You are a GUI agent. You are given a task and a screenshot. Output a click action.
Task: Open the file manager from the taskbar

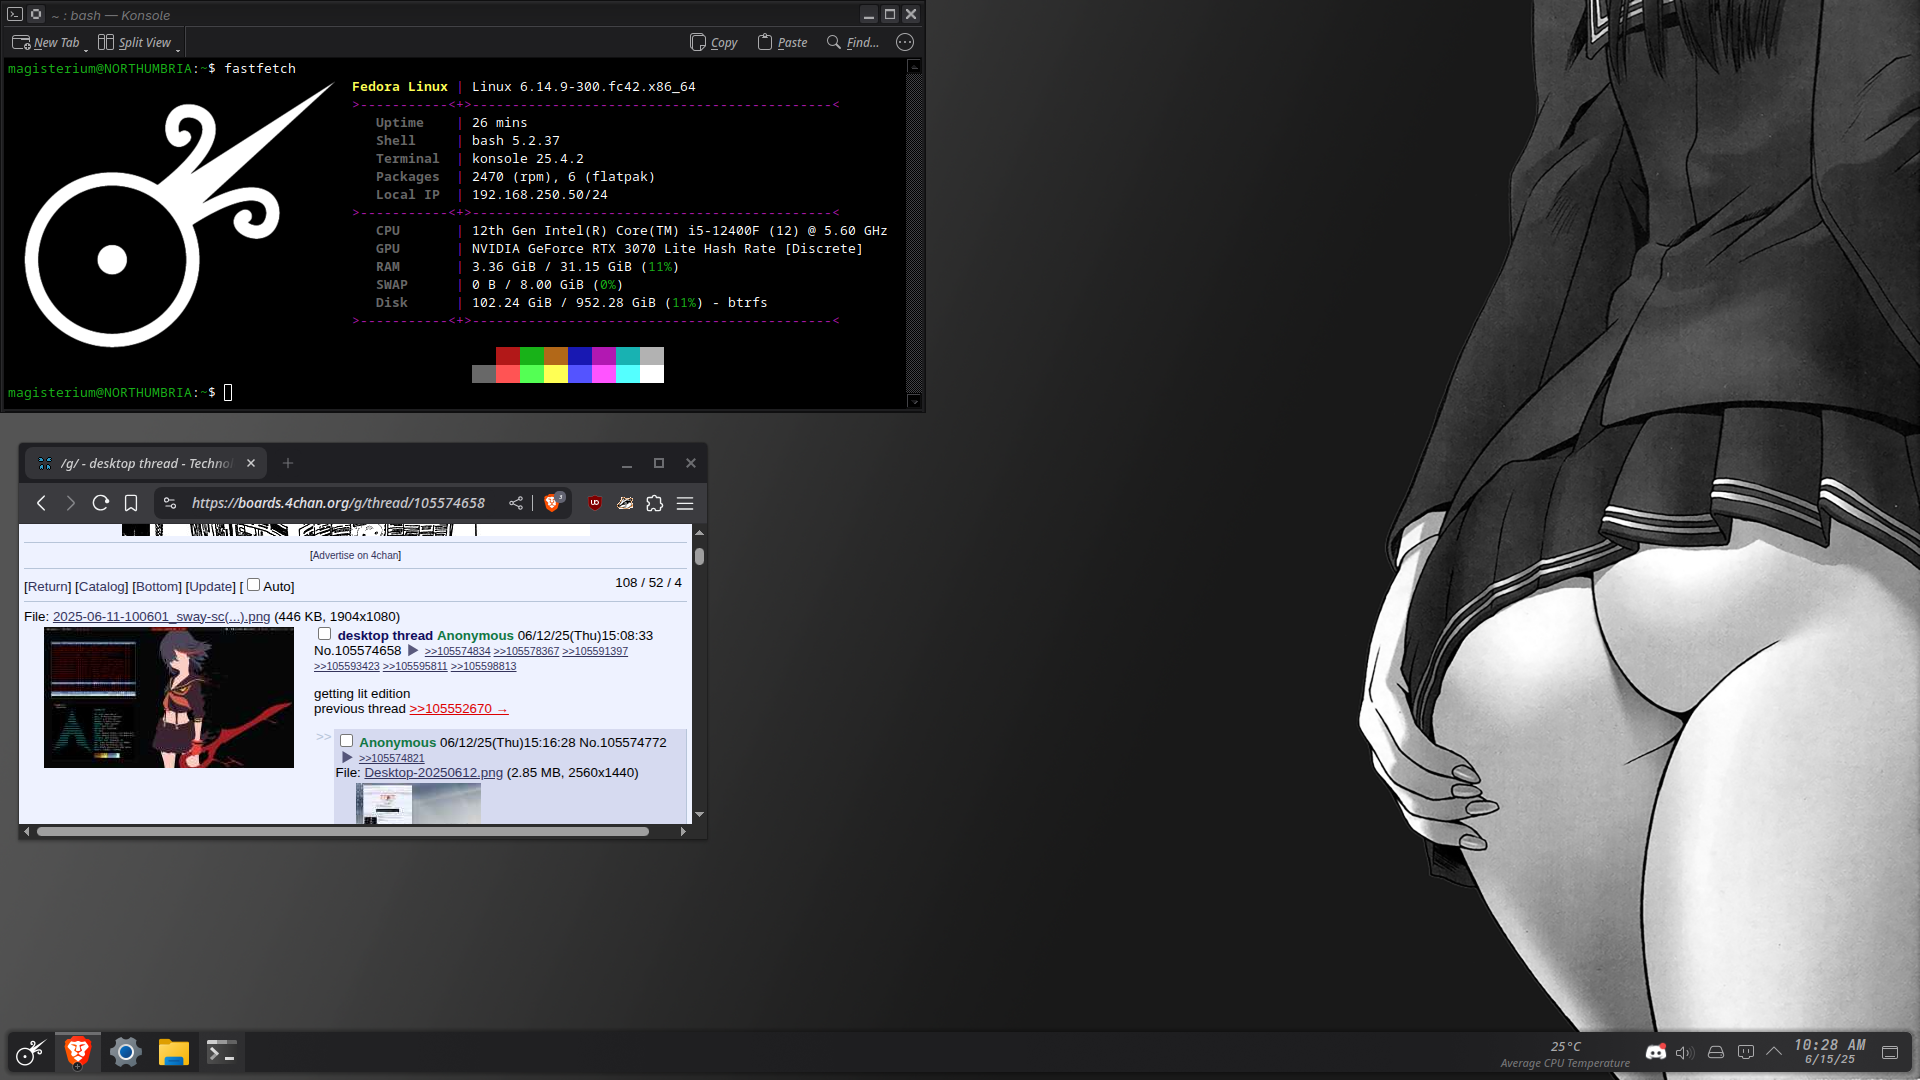click(174, 1052)
